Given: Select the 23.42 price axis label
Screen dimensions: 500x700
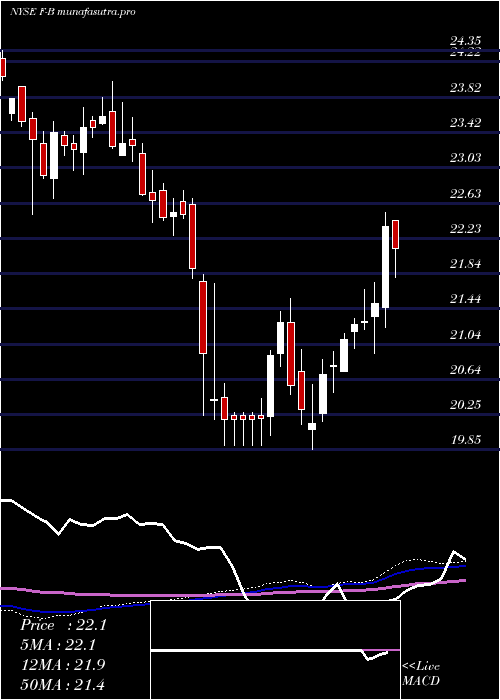Looking at the screenshot, I should 465,123.
